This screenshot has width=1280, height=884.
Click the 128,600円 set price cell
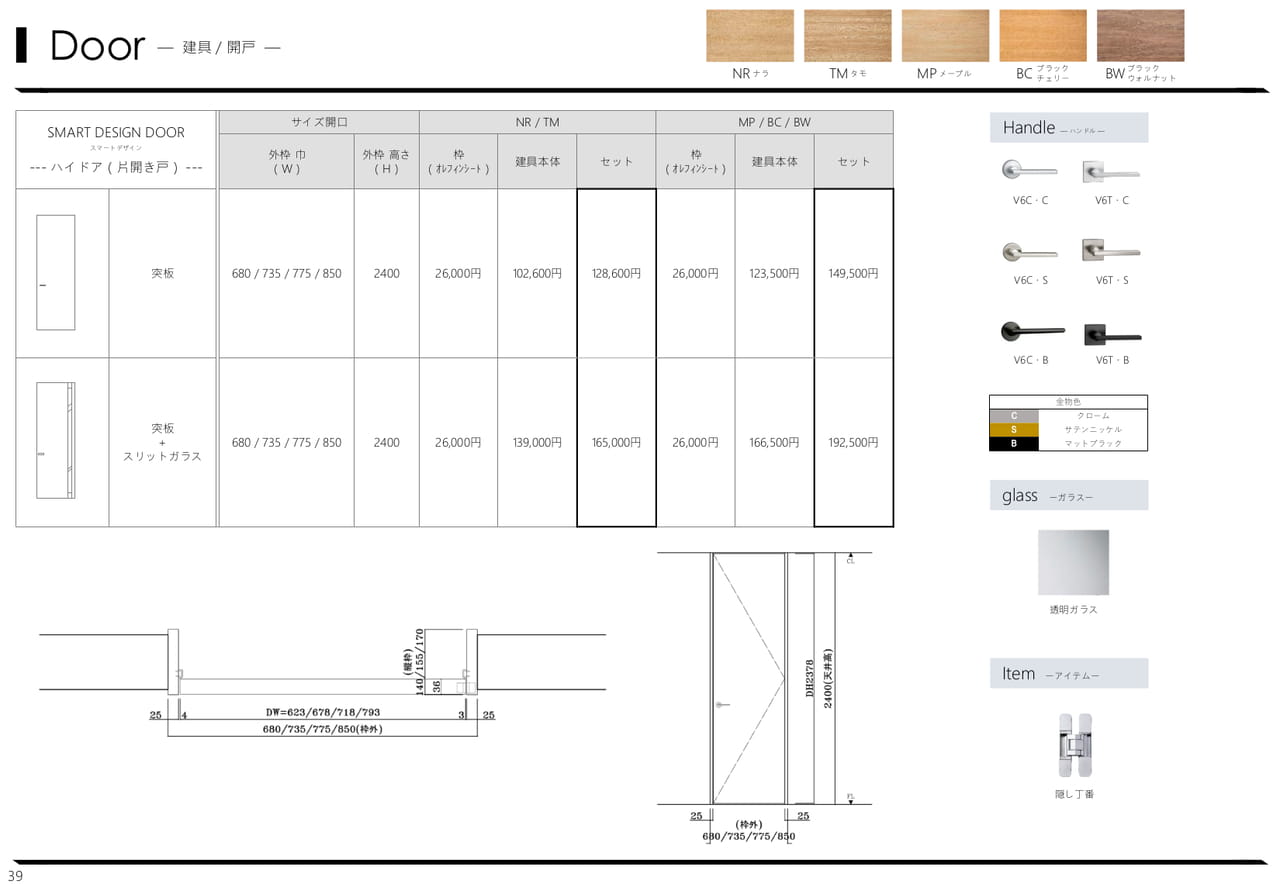616,273
